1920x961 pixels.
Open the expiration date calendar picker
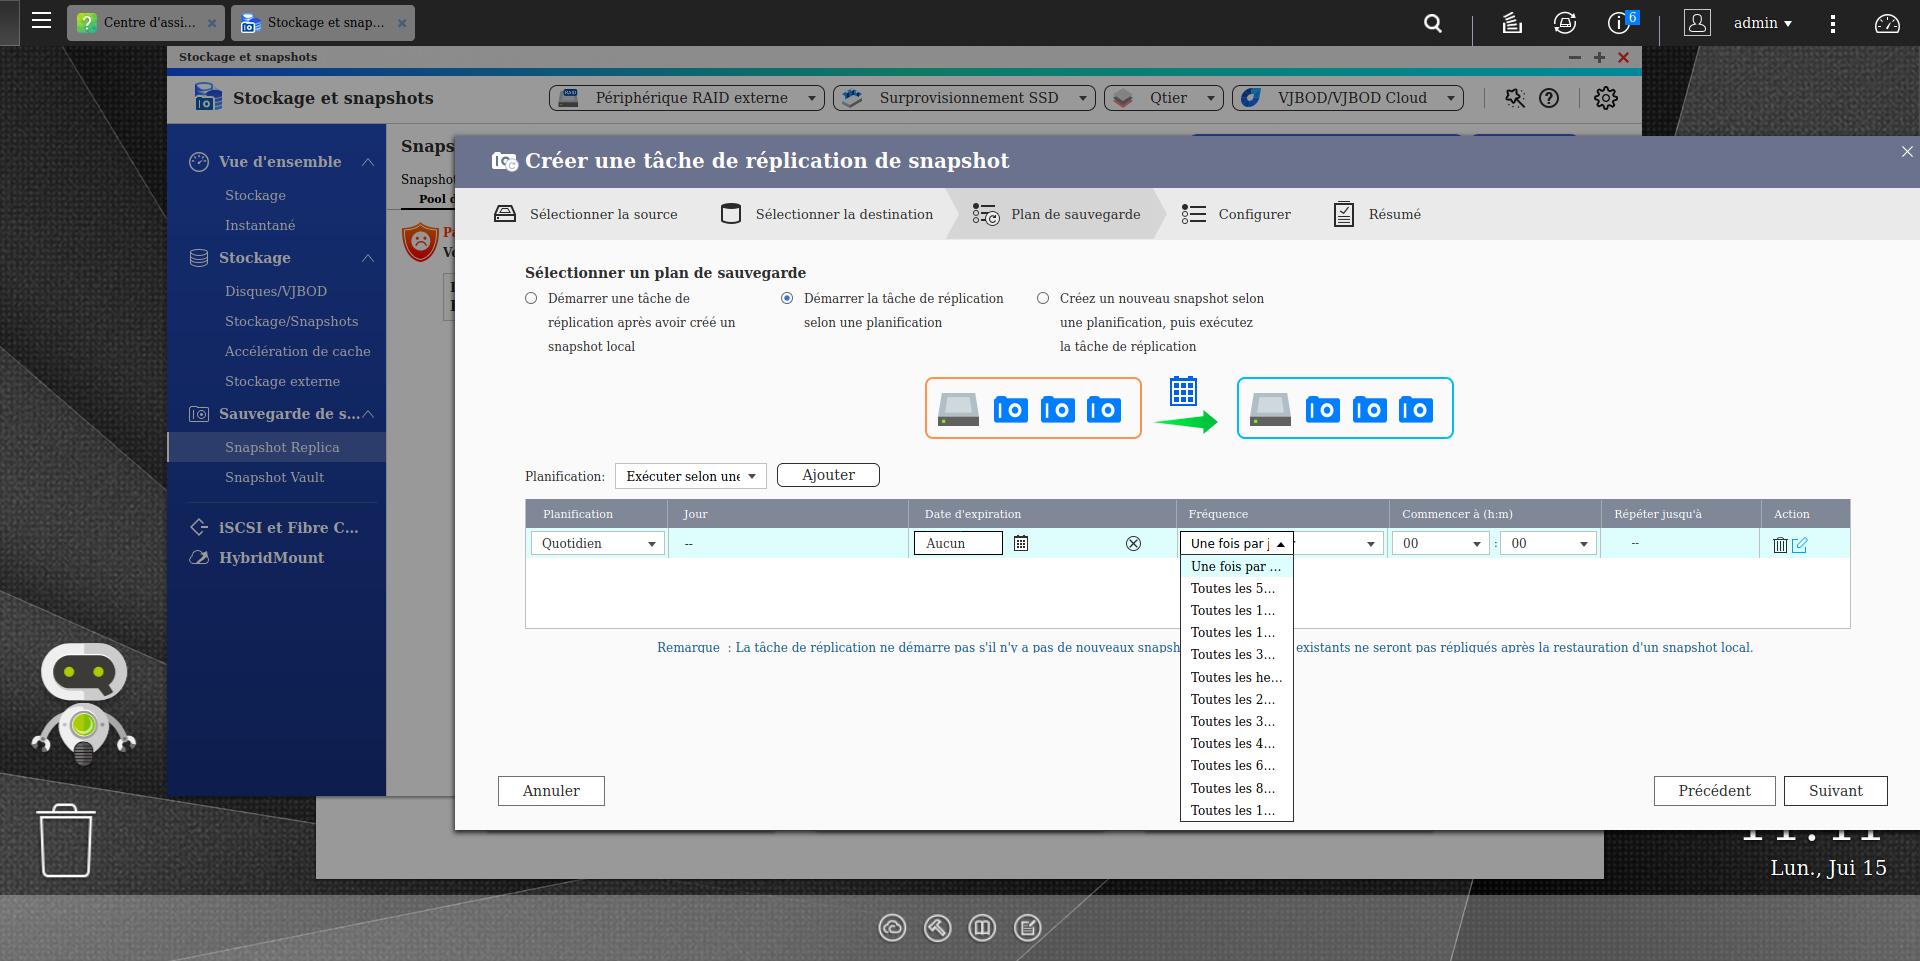pyautogui.click(x=1021, y=543)
